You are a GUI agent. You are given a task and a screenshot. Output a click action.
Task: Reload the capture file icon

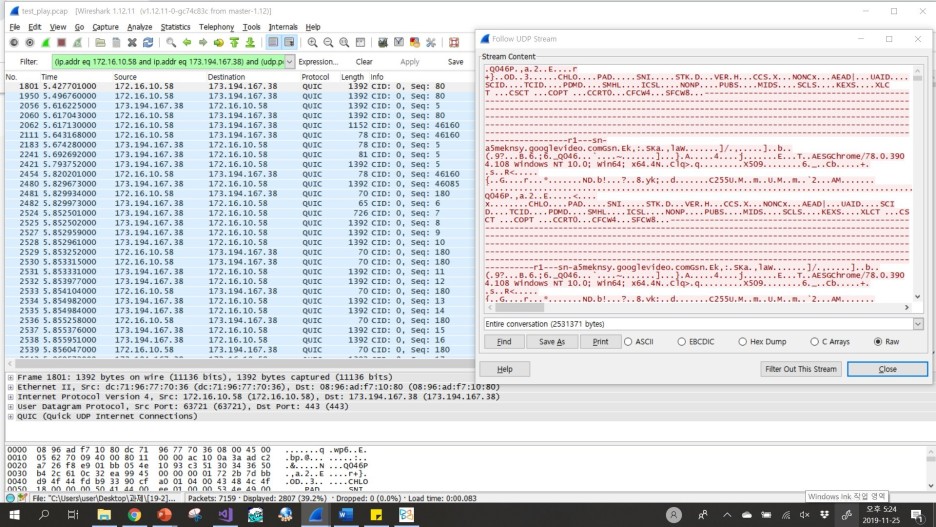148,42
